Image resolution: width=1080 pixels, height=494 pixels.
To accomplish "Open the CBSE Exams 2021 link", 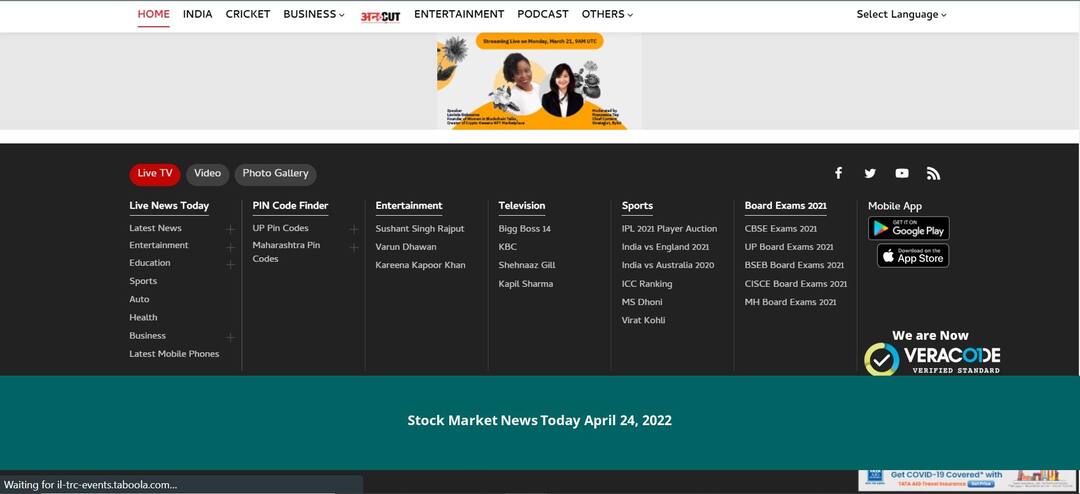I will (781, 229).
